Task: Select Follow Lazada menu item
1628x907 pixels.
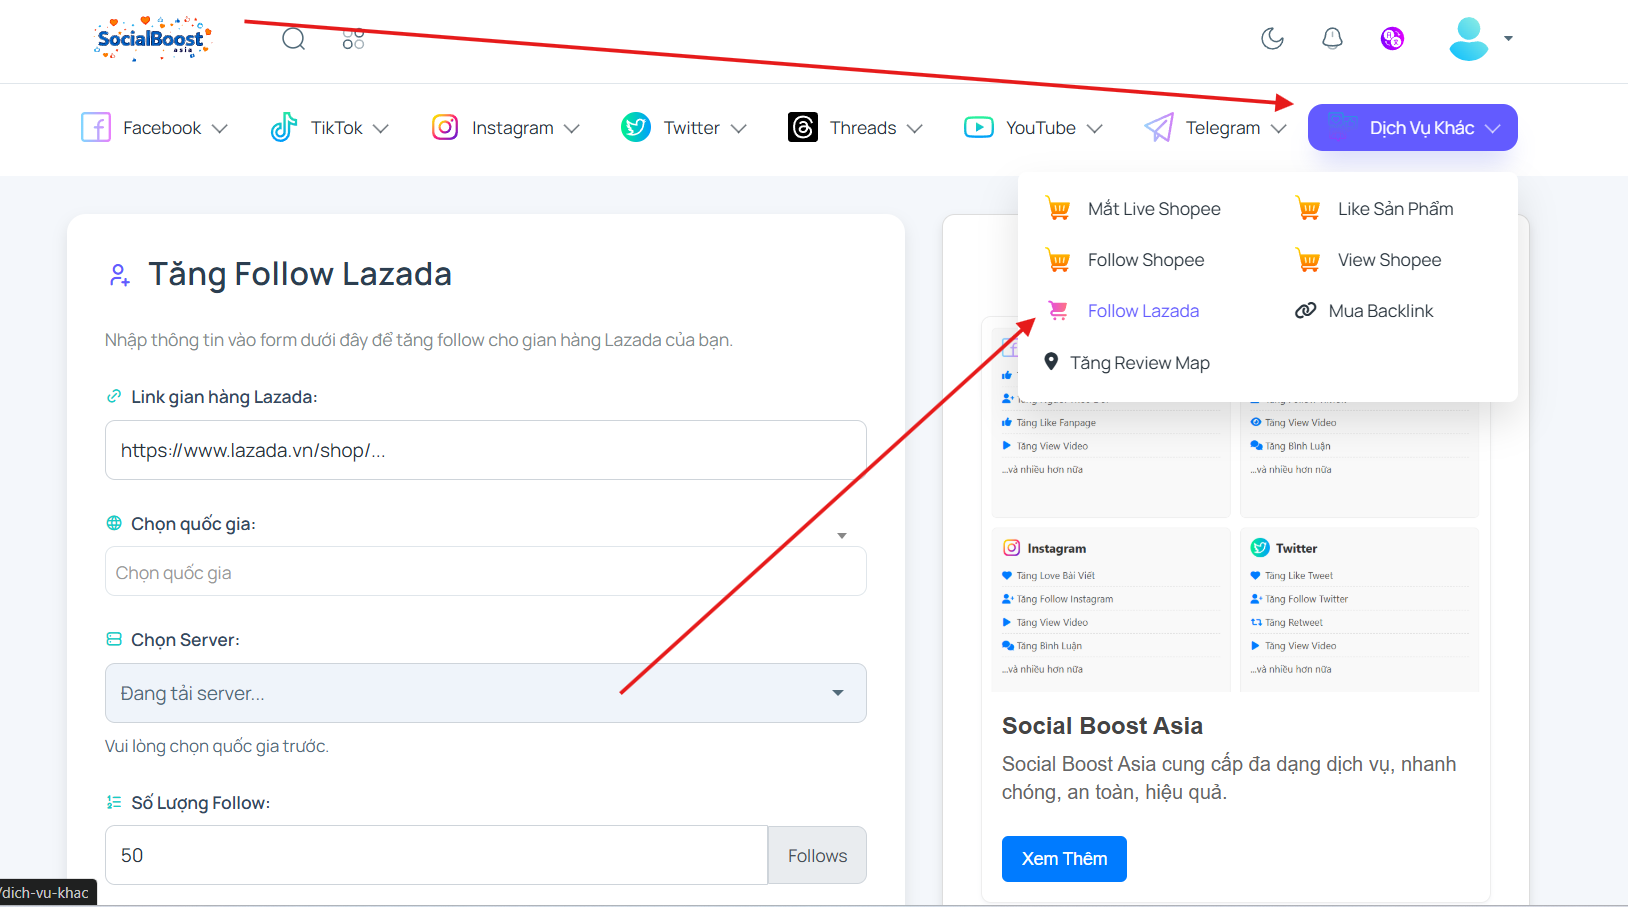Action: pos(1143,311)
